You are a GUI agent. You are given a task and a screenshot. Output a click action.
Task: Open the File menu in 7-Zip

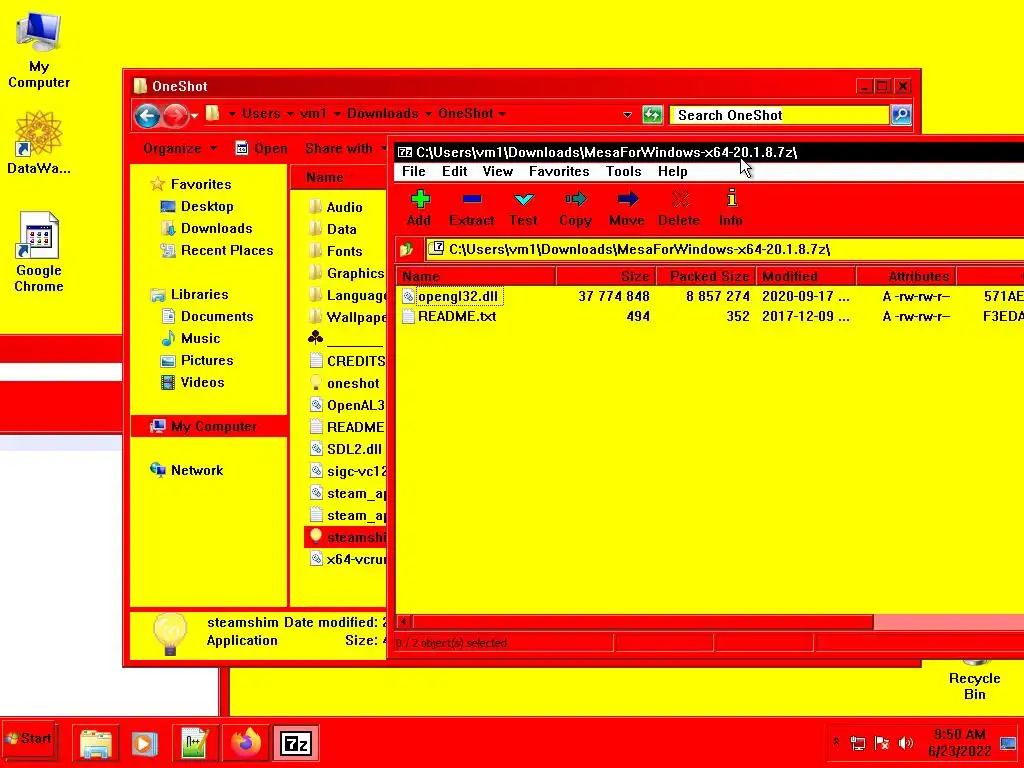[x=413, y=171]
